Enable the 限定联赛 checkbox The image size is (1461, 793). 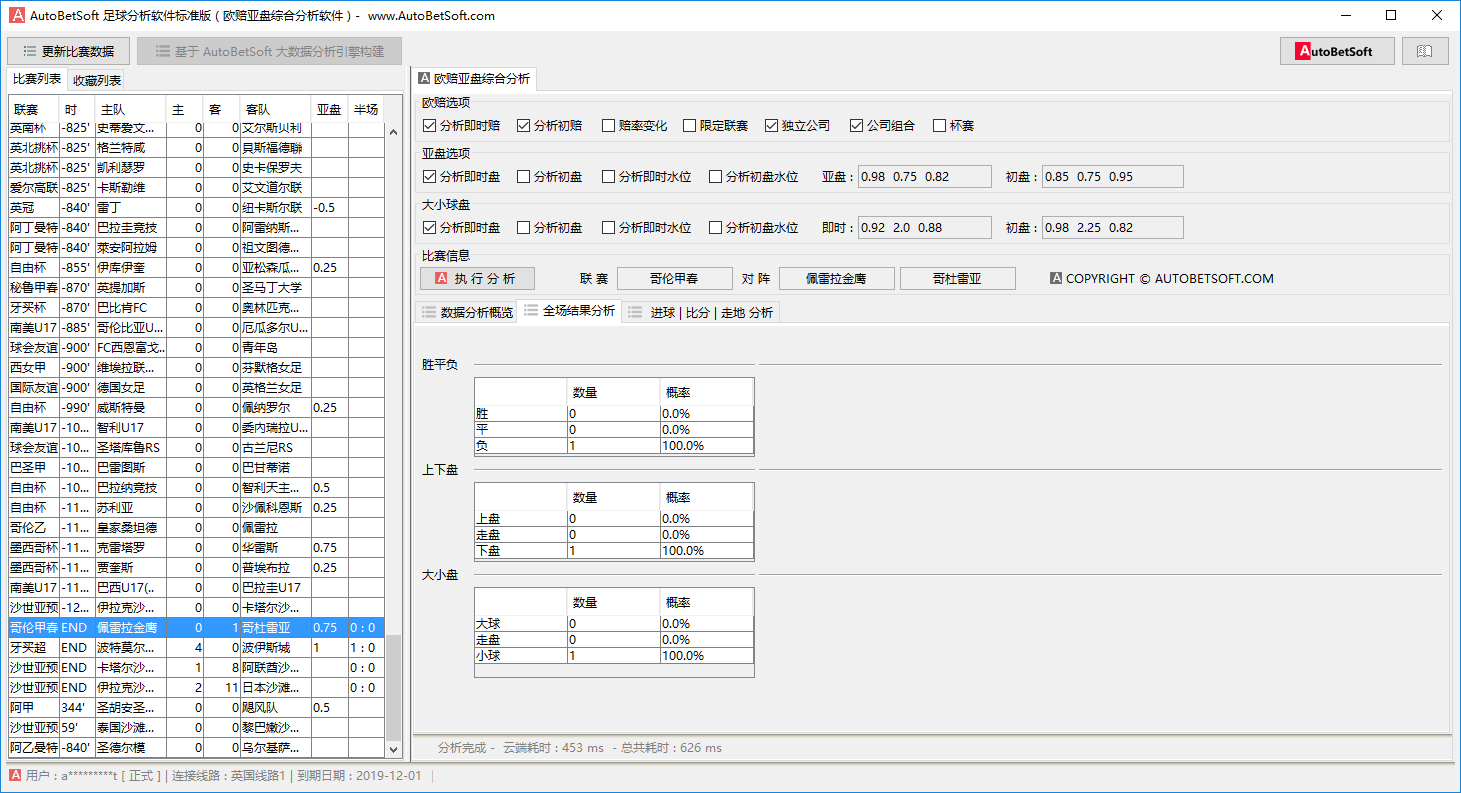tap(690, 126)
